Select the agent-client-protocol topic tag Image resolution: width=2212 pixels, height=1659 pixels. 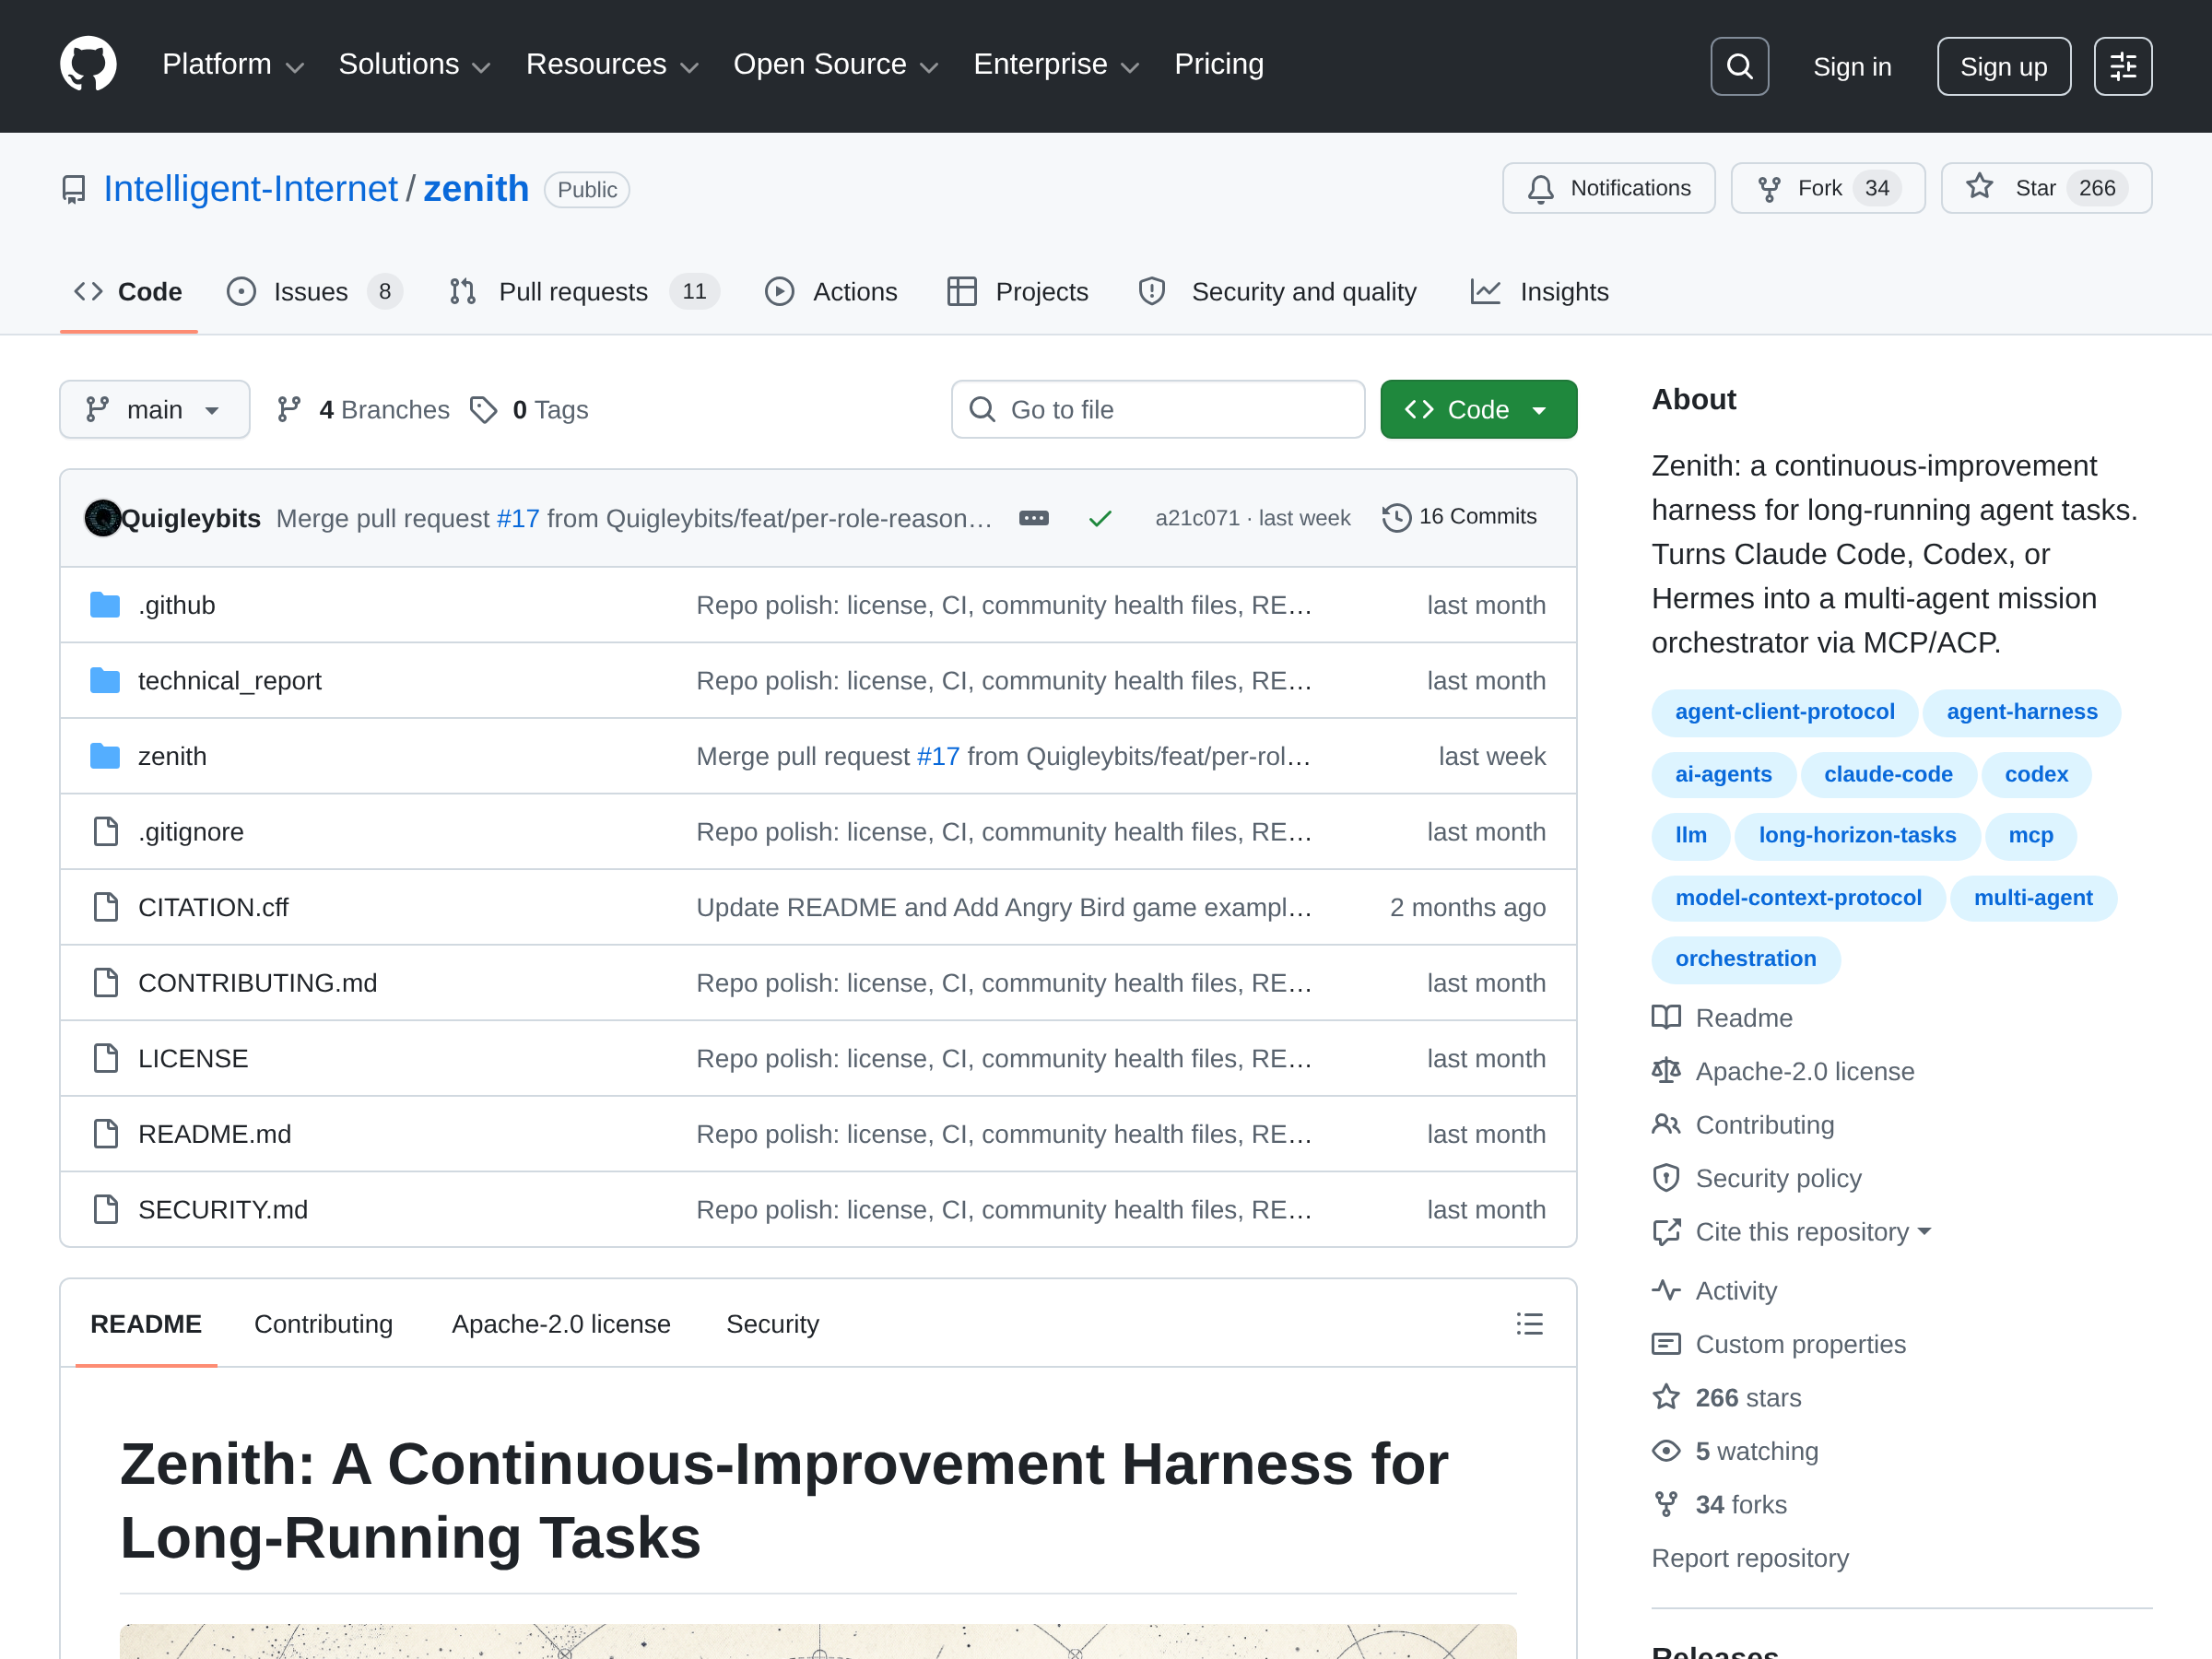click(x=1784, y=712)
